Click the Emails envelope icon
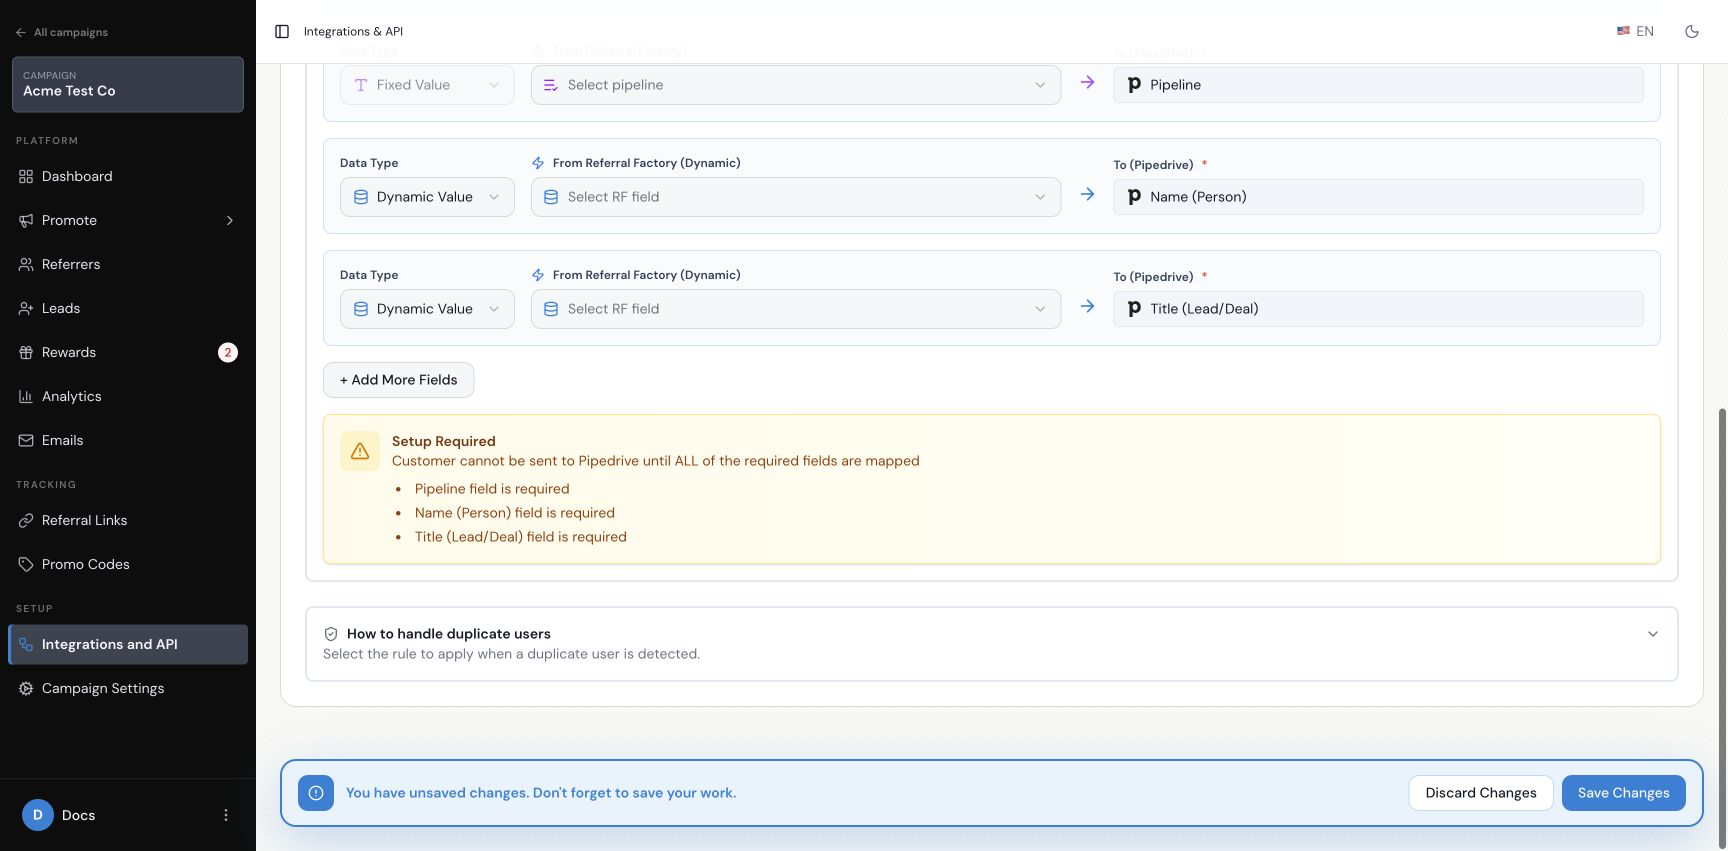 click(26, 440)
